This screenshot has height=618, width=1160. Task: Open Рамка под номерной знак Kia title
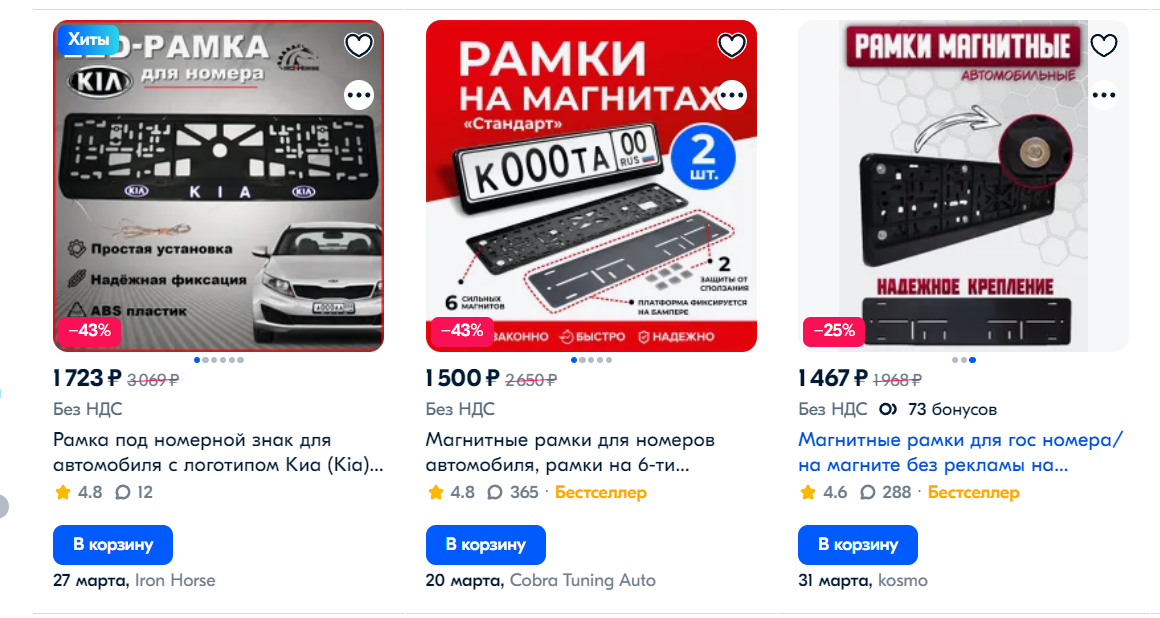pyautogui.click(x=218, y=452)
